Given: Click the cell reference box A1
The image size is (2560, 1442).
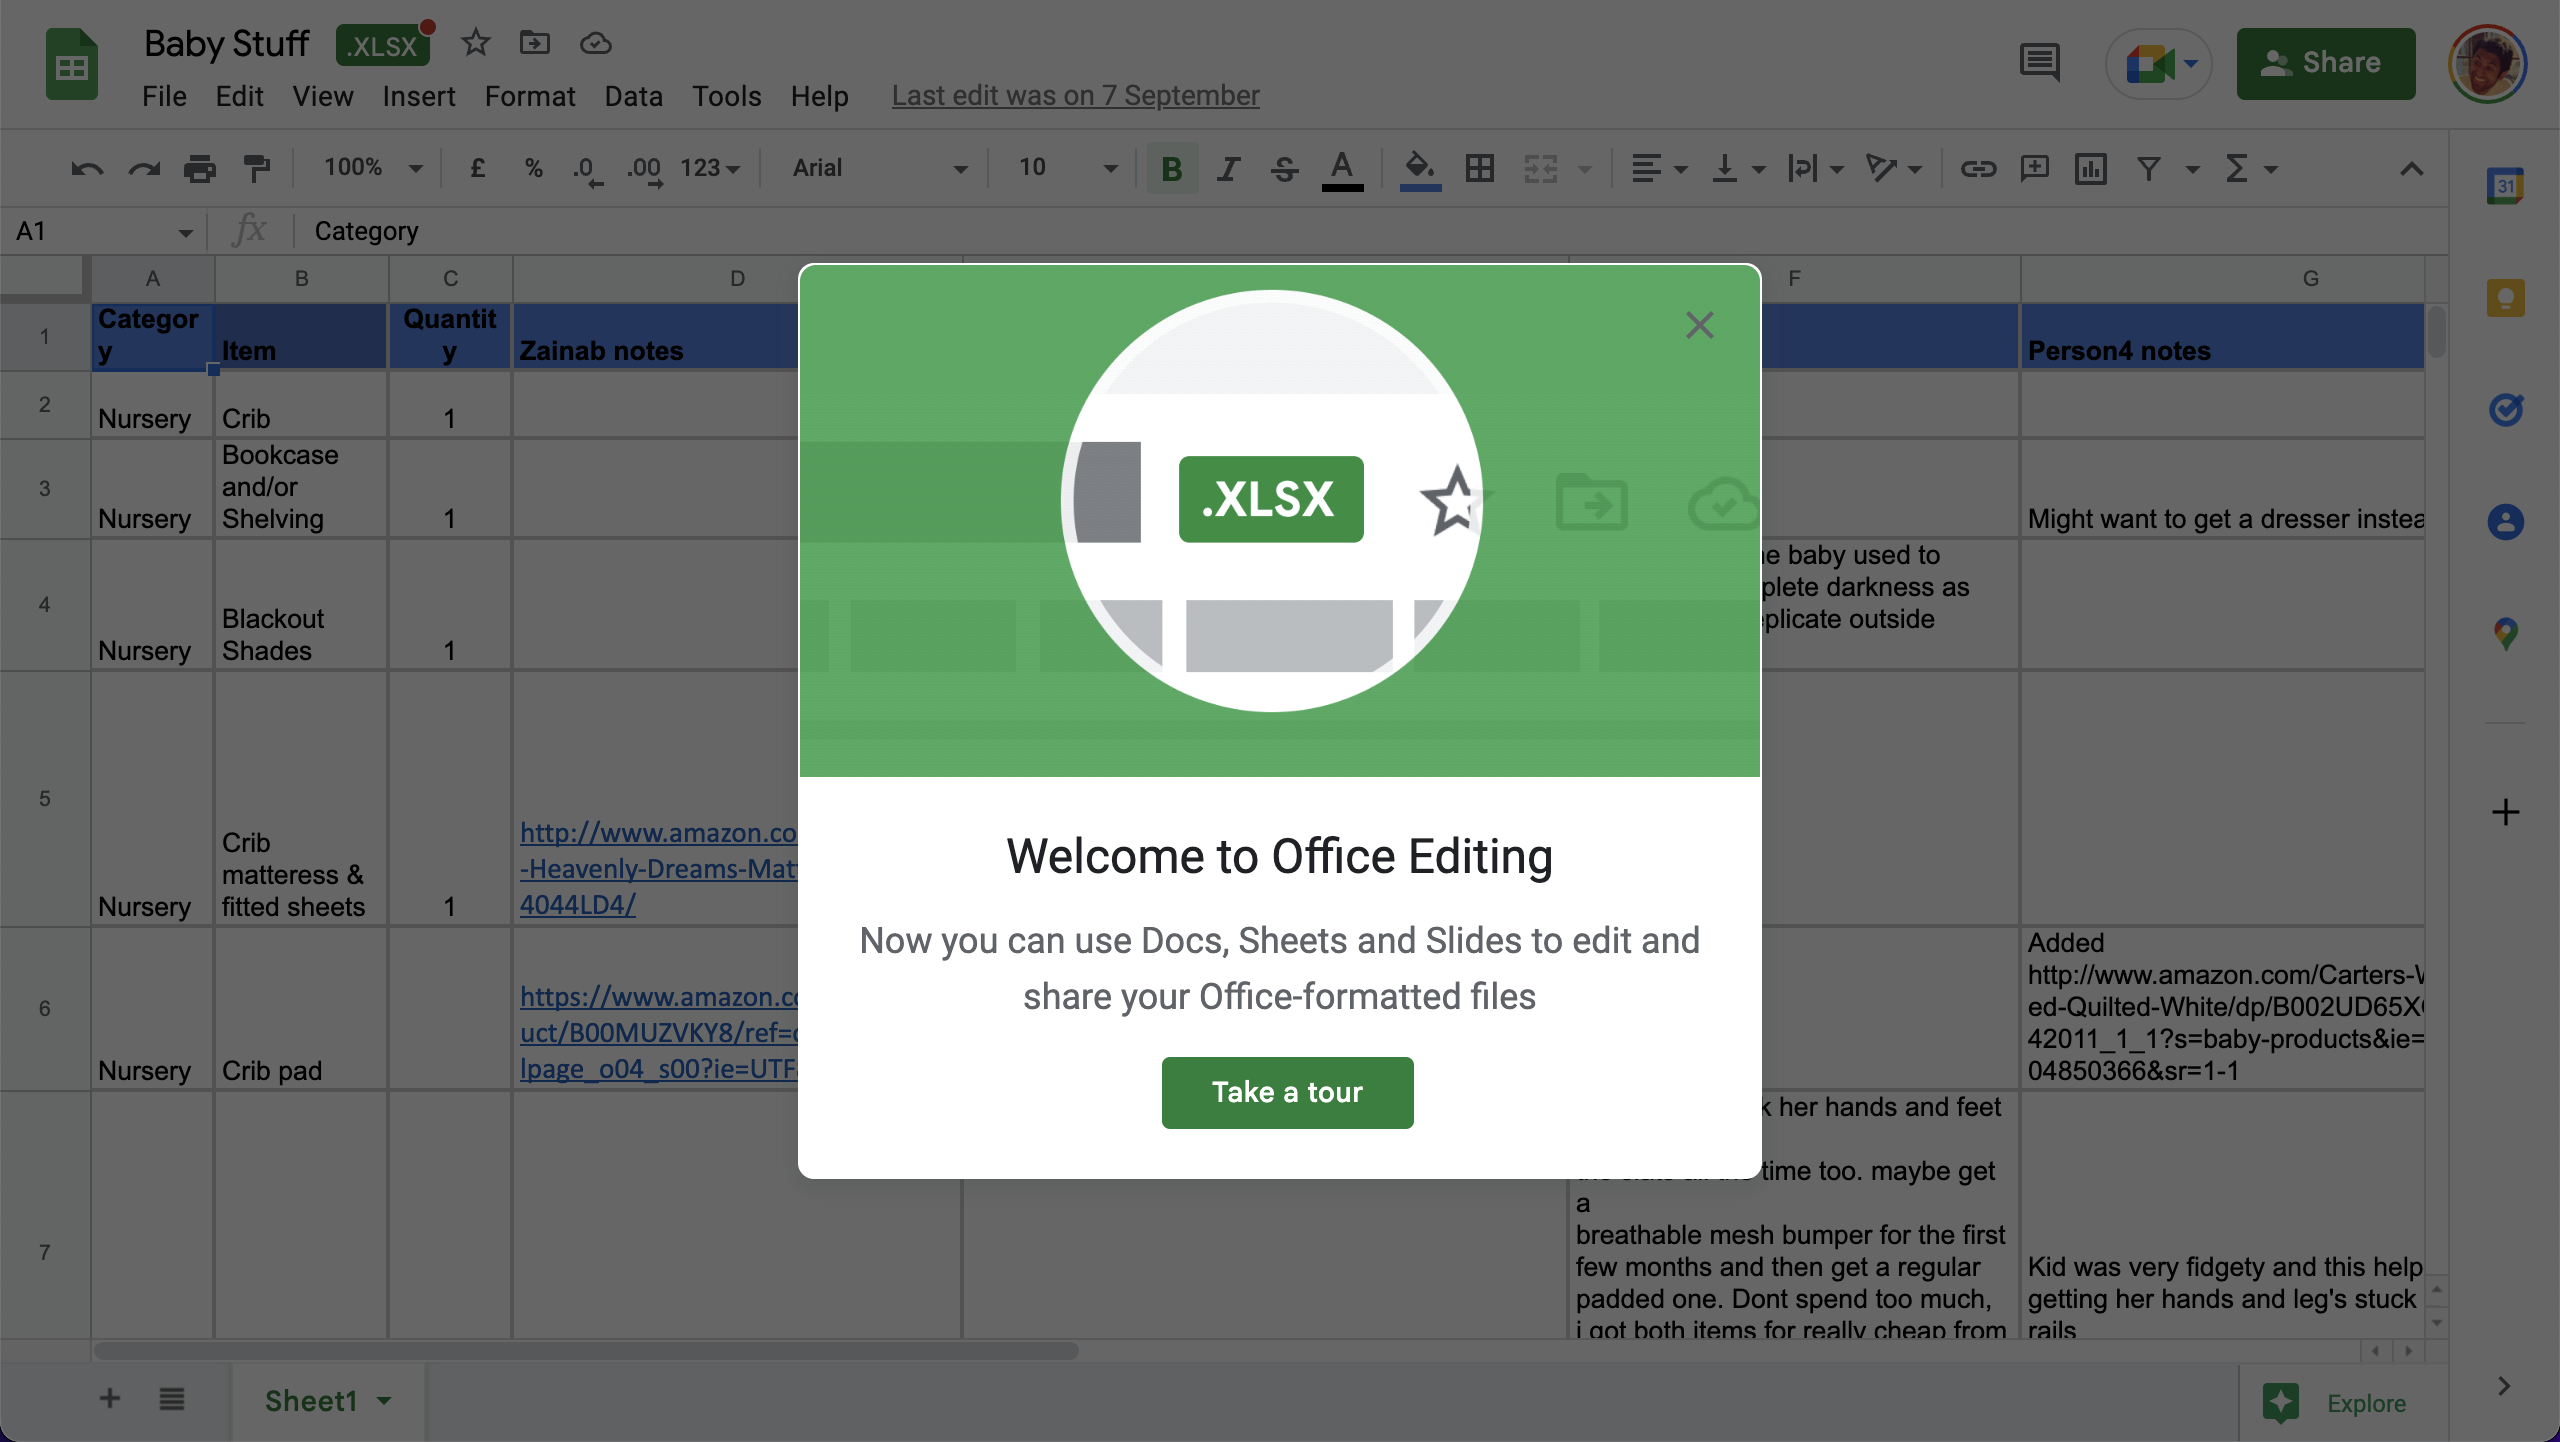Looking at the screenshot, I should pyautogui.click(x=104, y=231).
